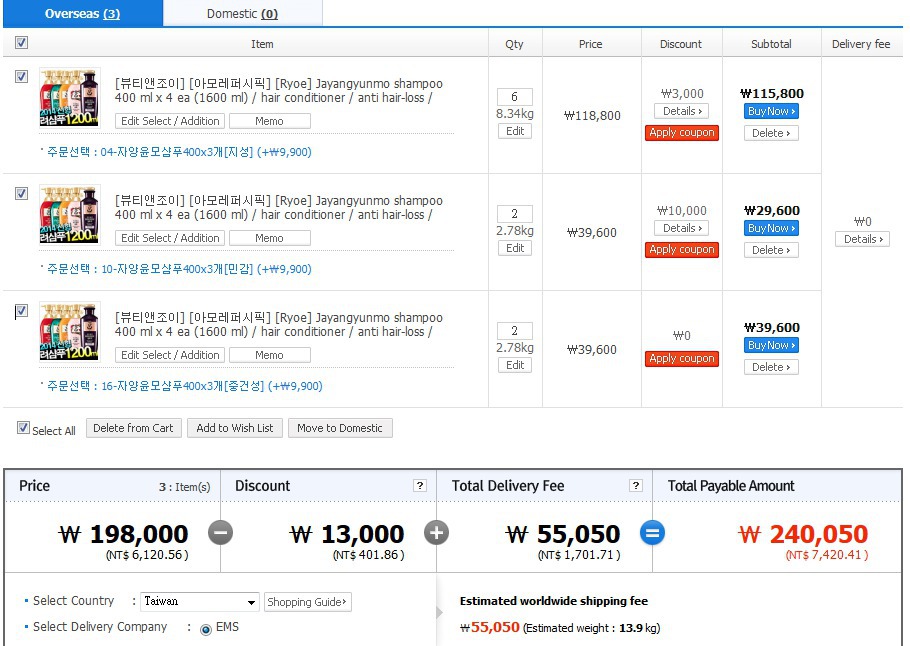Click the blue equals circle icon in summary

pos(652,533)
